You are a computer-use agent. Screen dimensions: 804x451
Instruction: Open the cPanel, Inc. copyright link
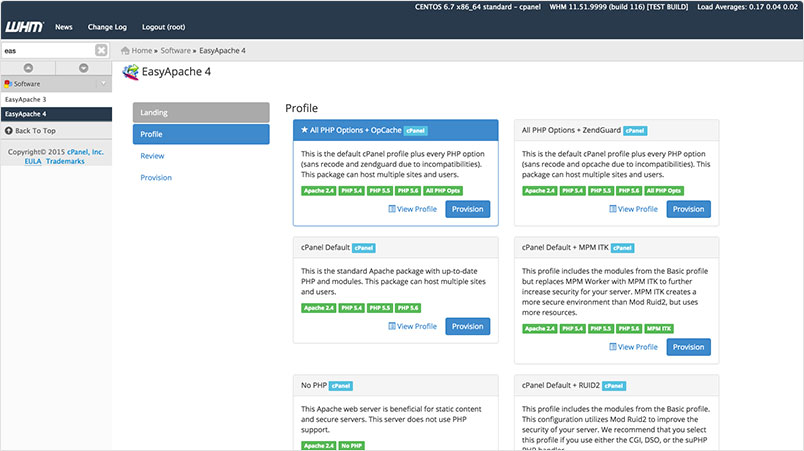tap(85, 152)
